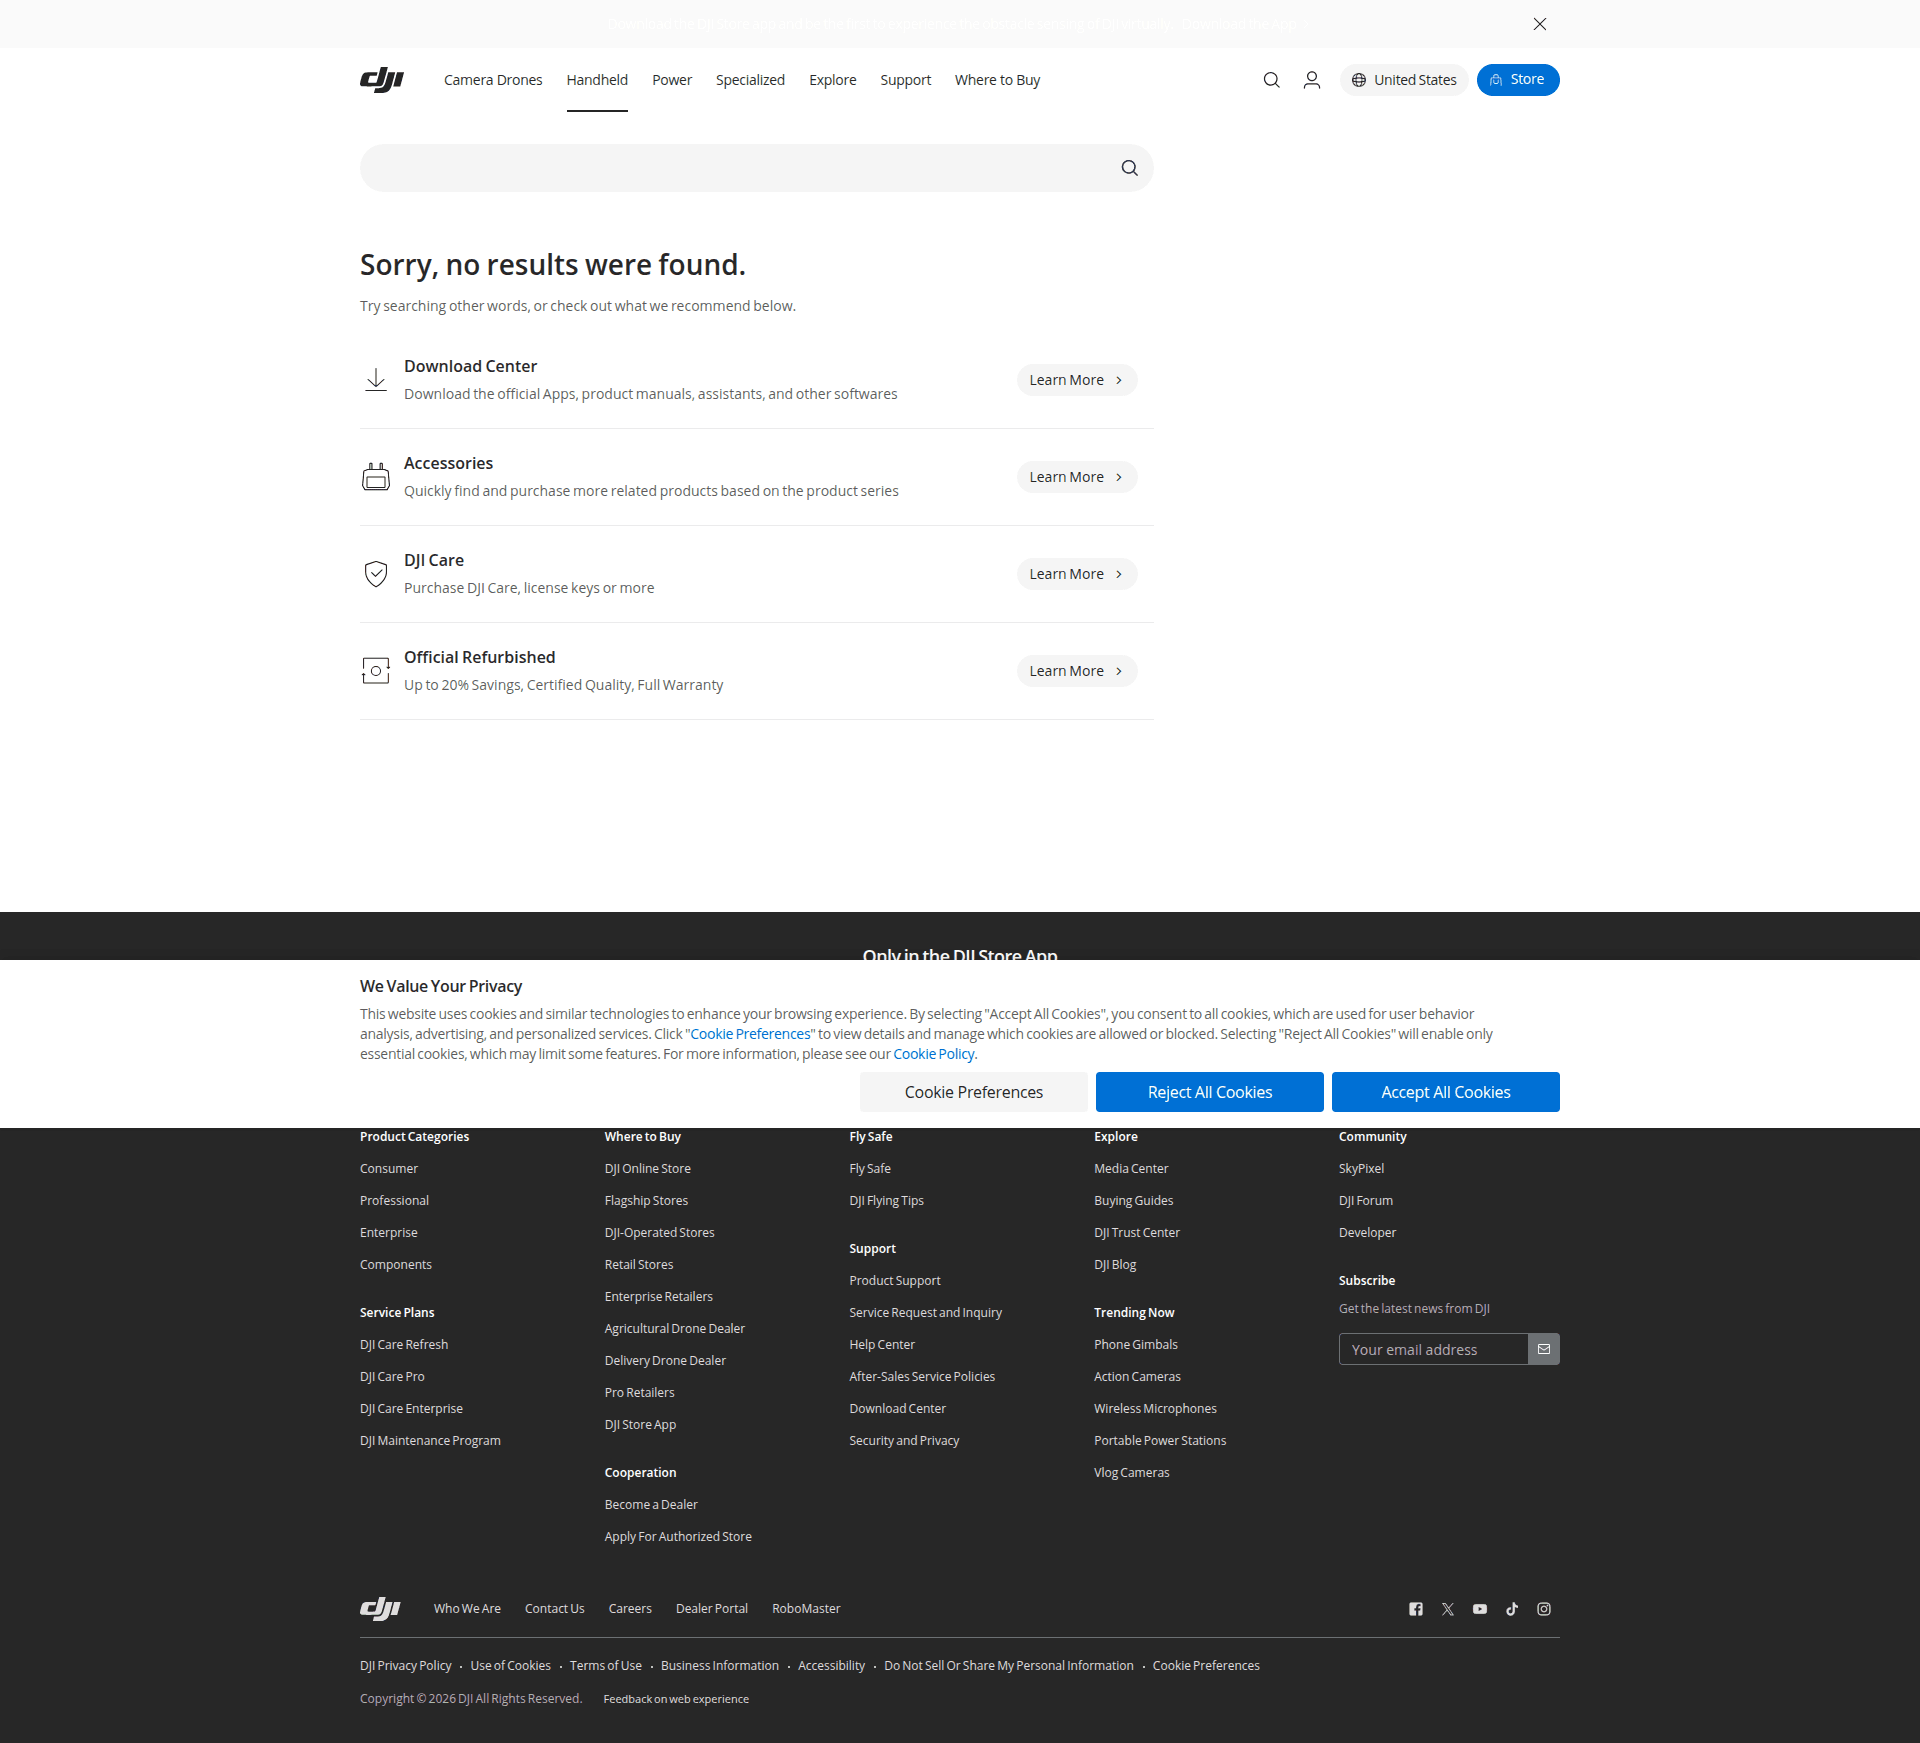Open Cookie Preferences button in banner

[x=974, y=1092]
